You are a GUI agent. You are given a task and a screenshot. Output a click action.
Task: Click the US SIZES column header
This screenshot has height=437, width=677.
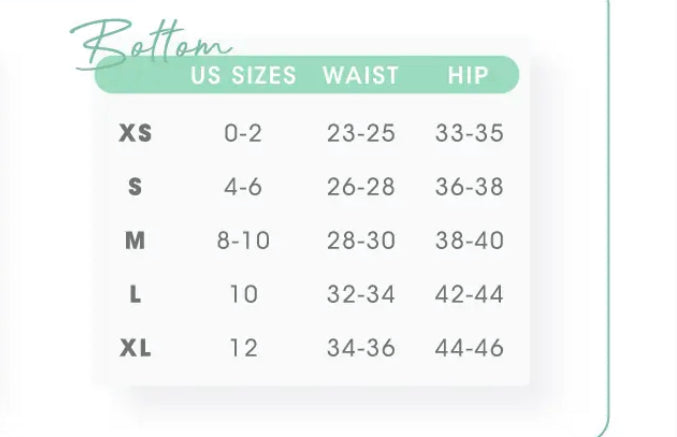click(x=243, y=76)
